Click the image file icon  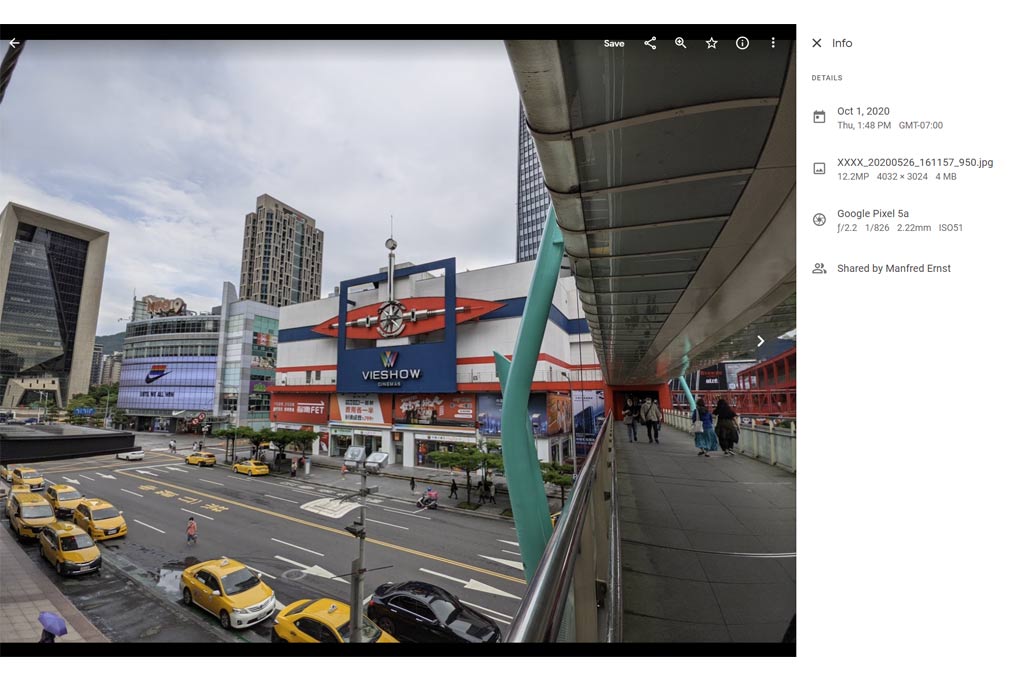819,169
